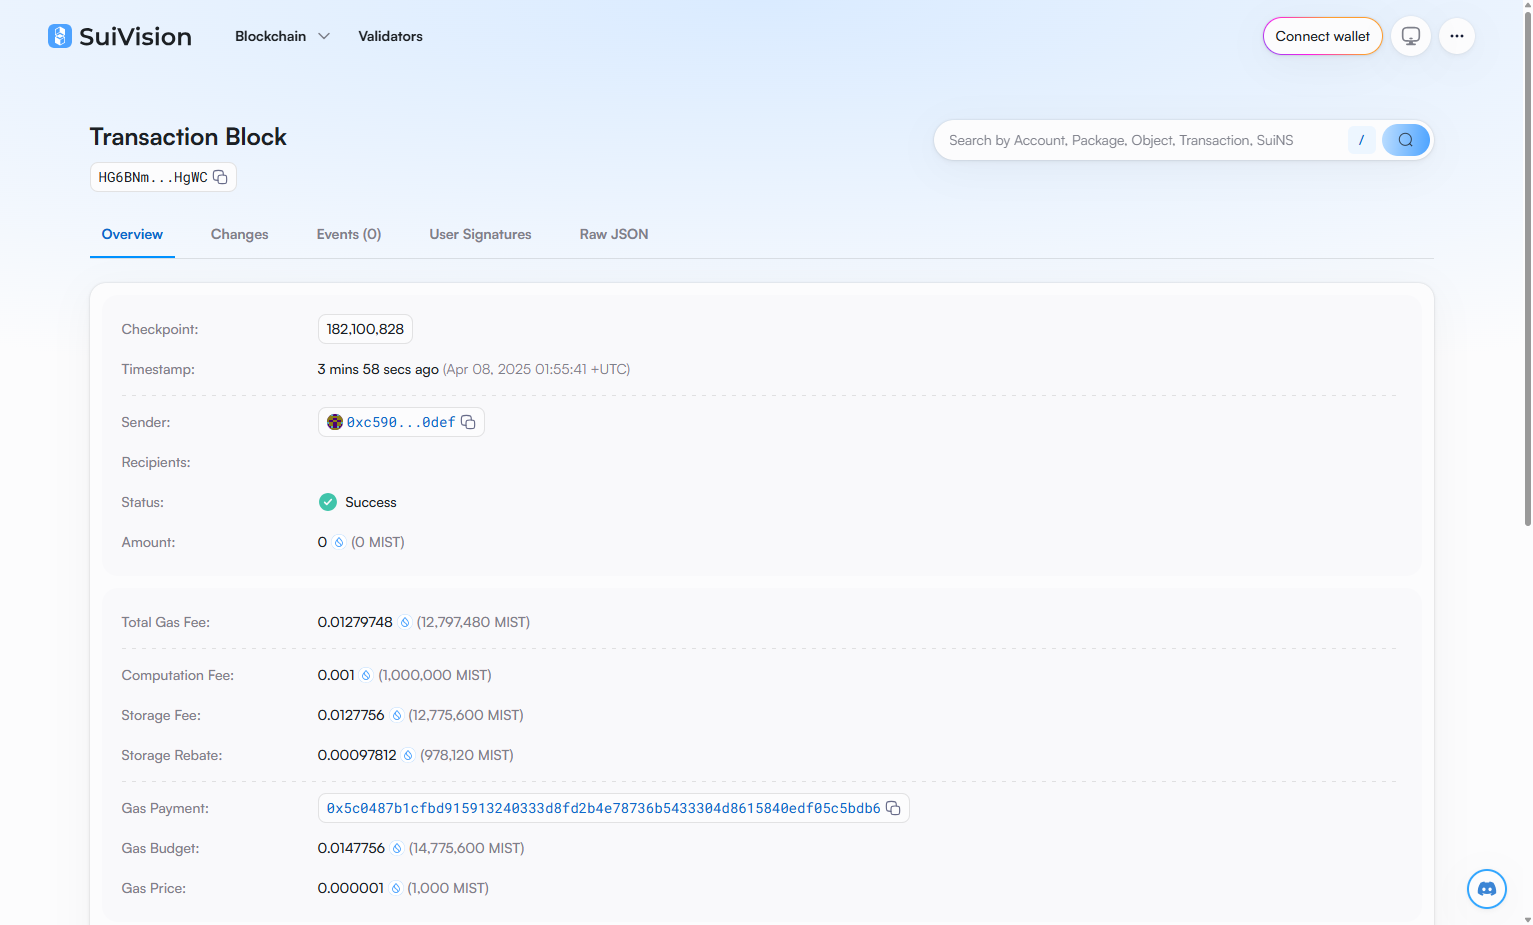Switch to the Changes tab
This screenshot has height=925, width=1533.
(240, 234)
